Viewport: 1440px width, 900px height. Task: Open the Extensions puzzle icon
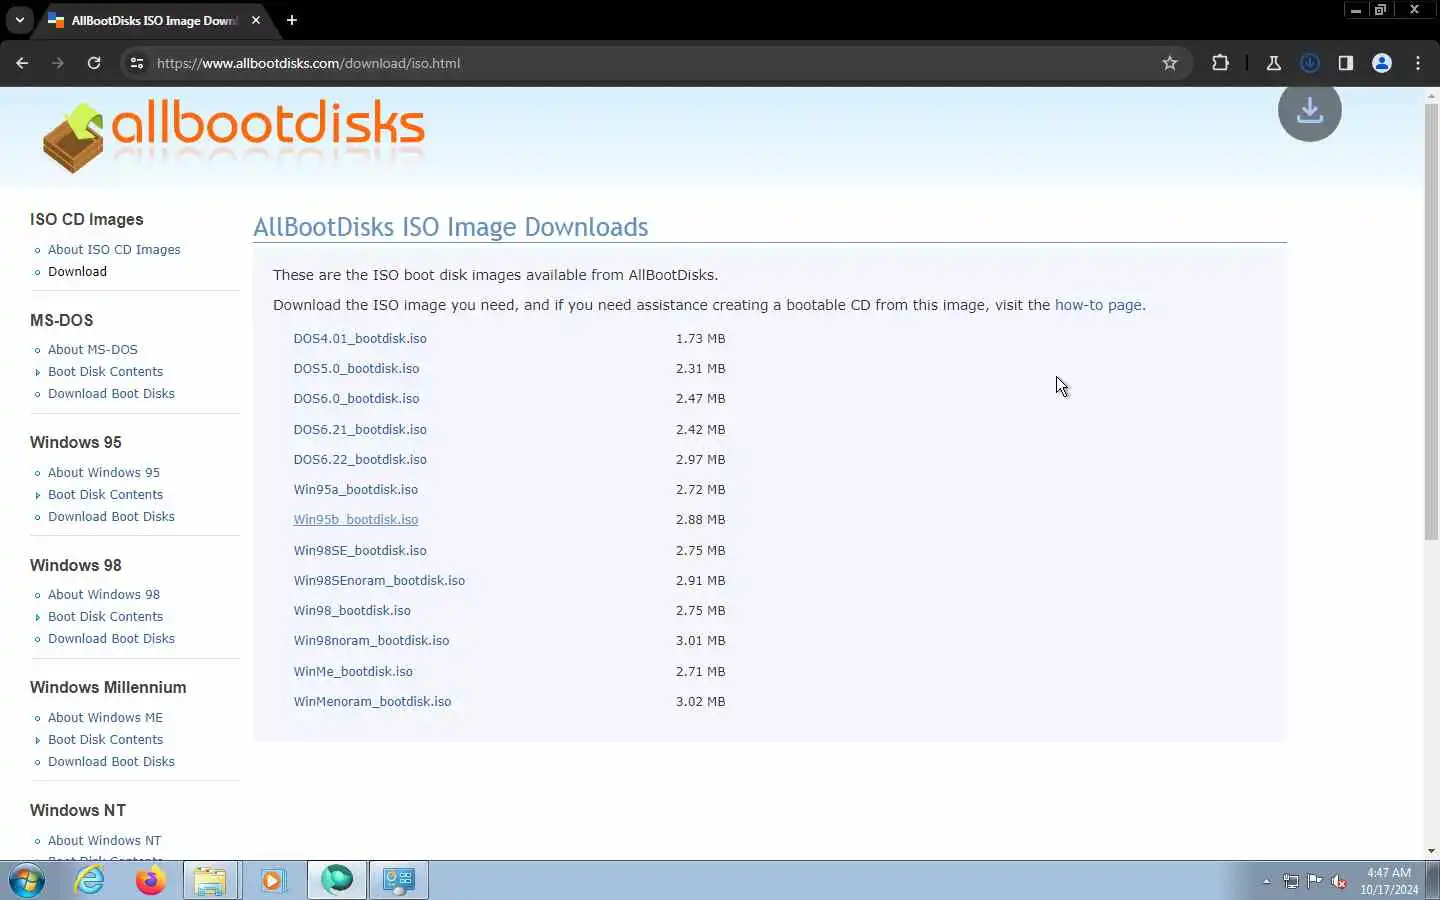click(1220, 63)
